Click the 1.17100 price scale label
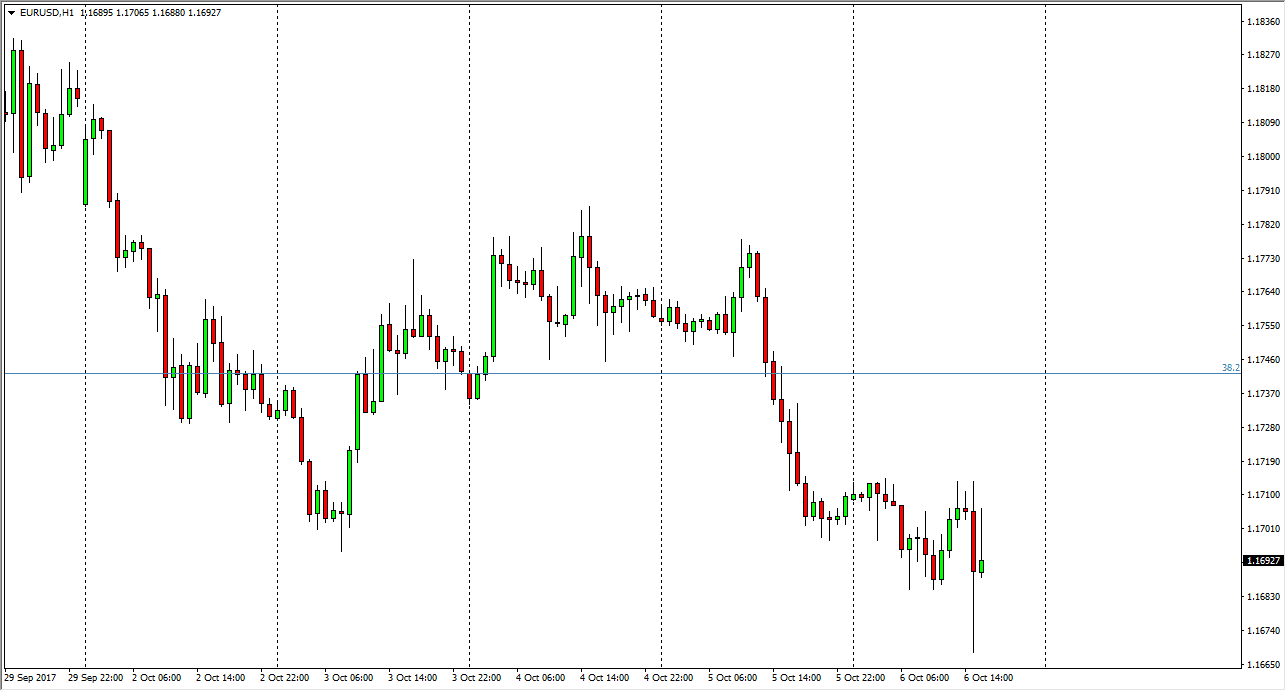 pyautogui.click(x=1263, y=495)
